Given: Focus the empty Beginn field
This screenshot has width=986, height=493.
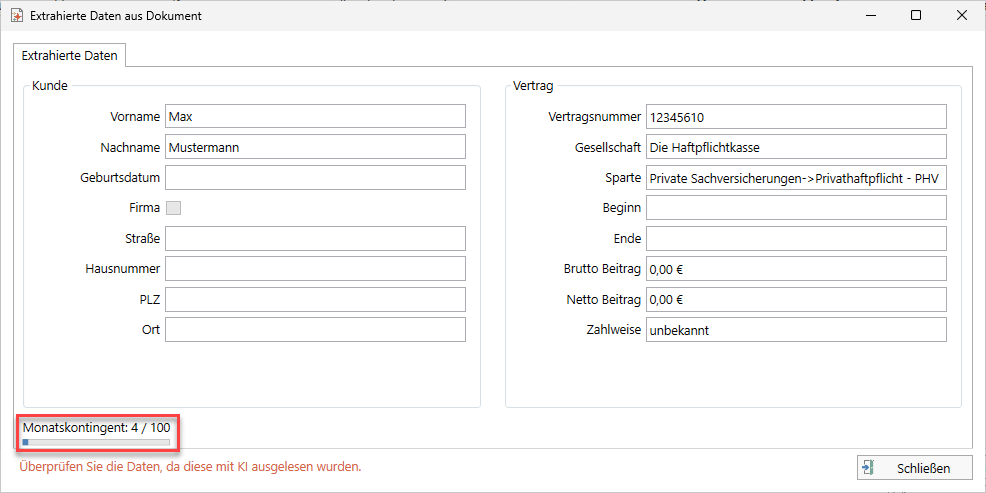Looking at the screenshot, I should pos(795,208).
